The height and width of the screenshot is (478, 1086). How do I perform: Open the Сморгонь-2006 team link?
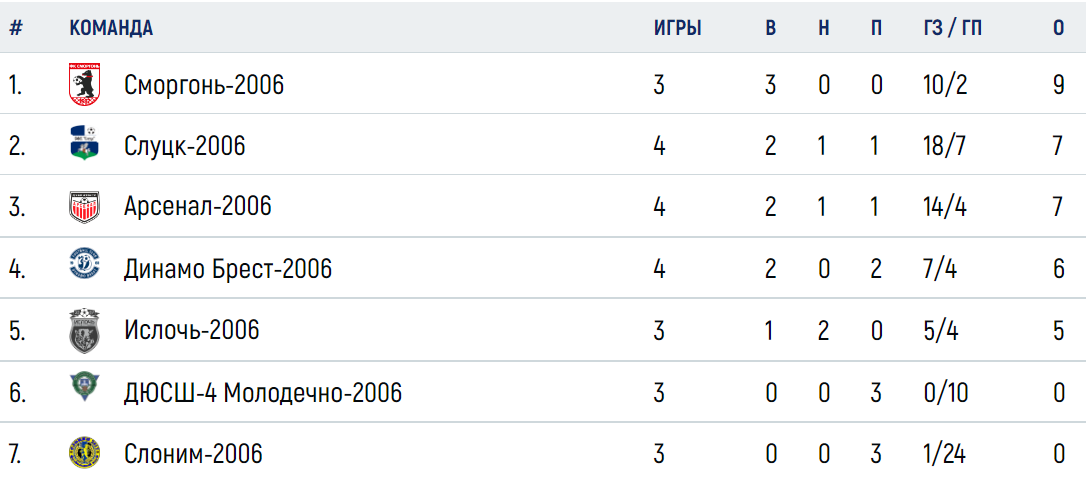204,85
